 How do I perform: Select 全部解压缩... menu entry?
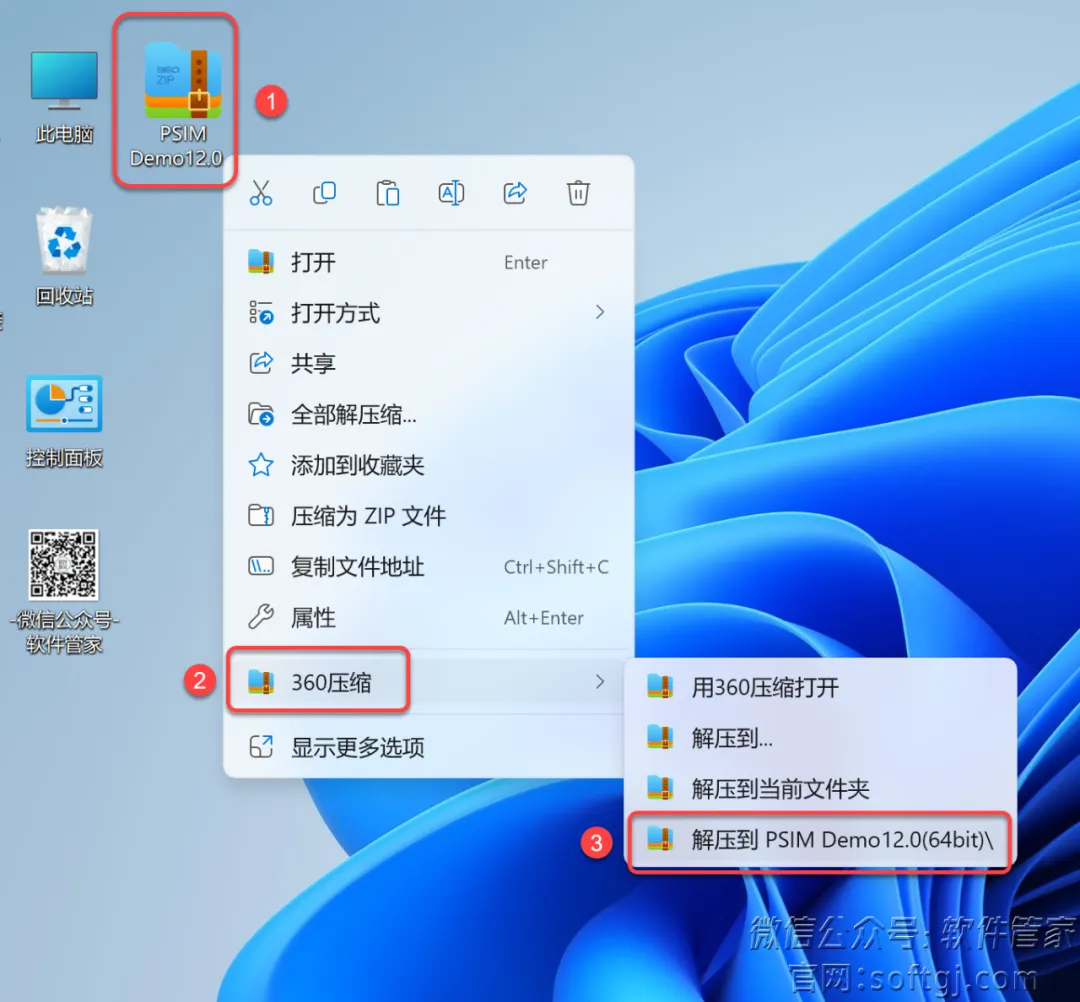(x=428, y=415)
